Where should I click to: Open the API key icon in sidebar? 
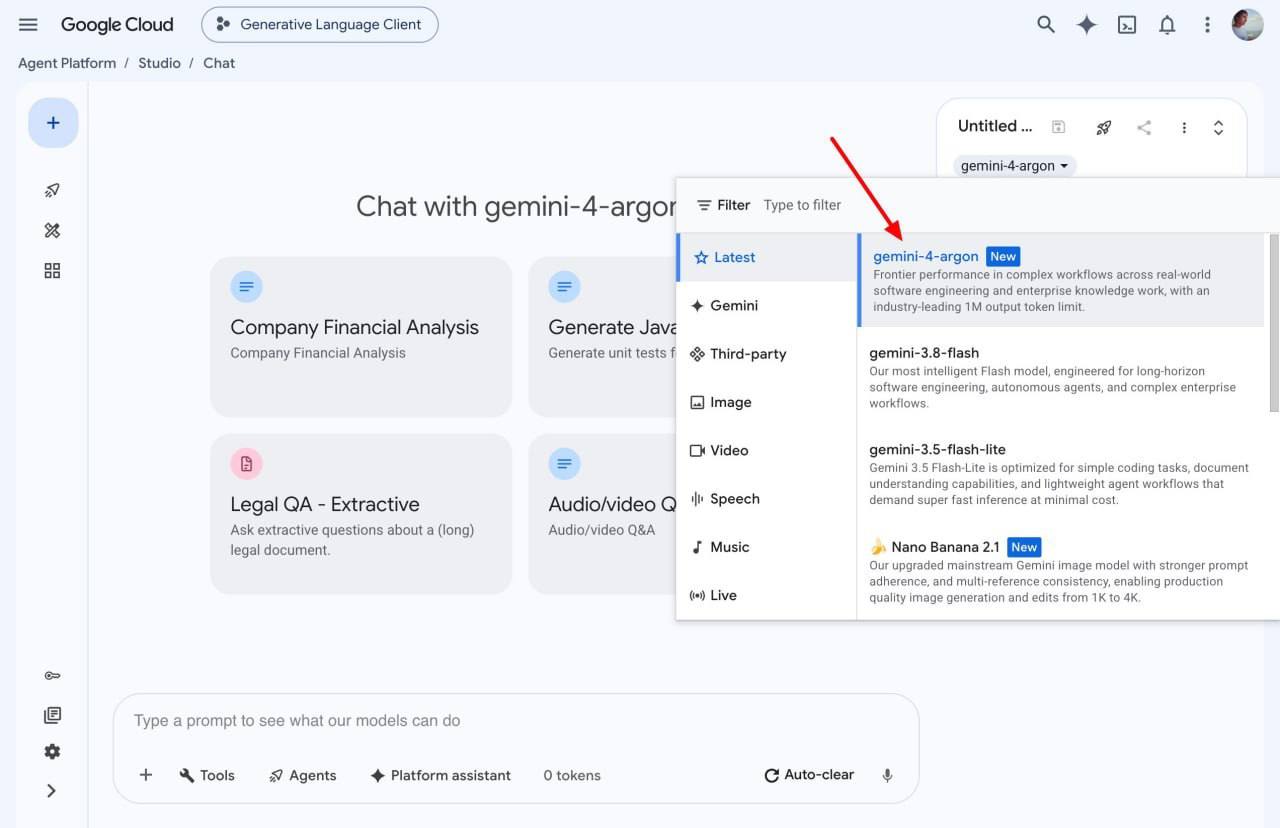pos(53,676)
